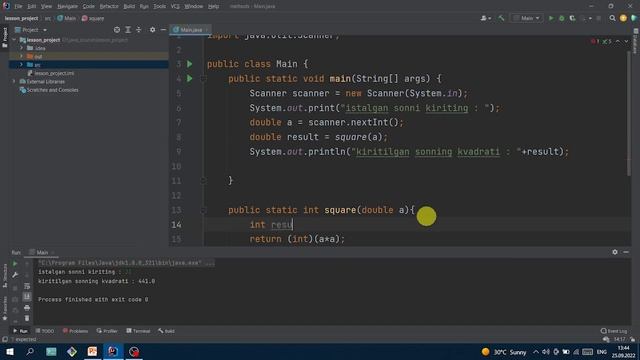Click the green Run button in top toolbar

551,18
